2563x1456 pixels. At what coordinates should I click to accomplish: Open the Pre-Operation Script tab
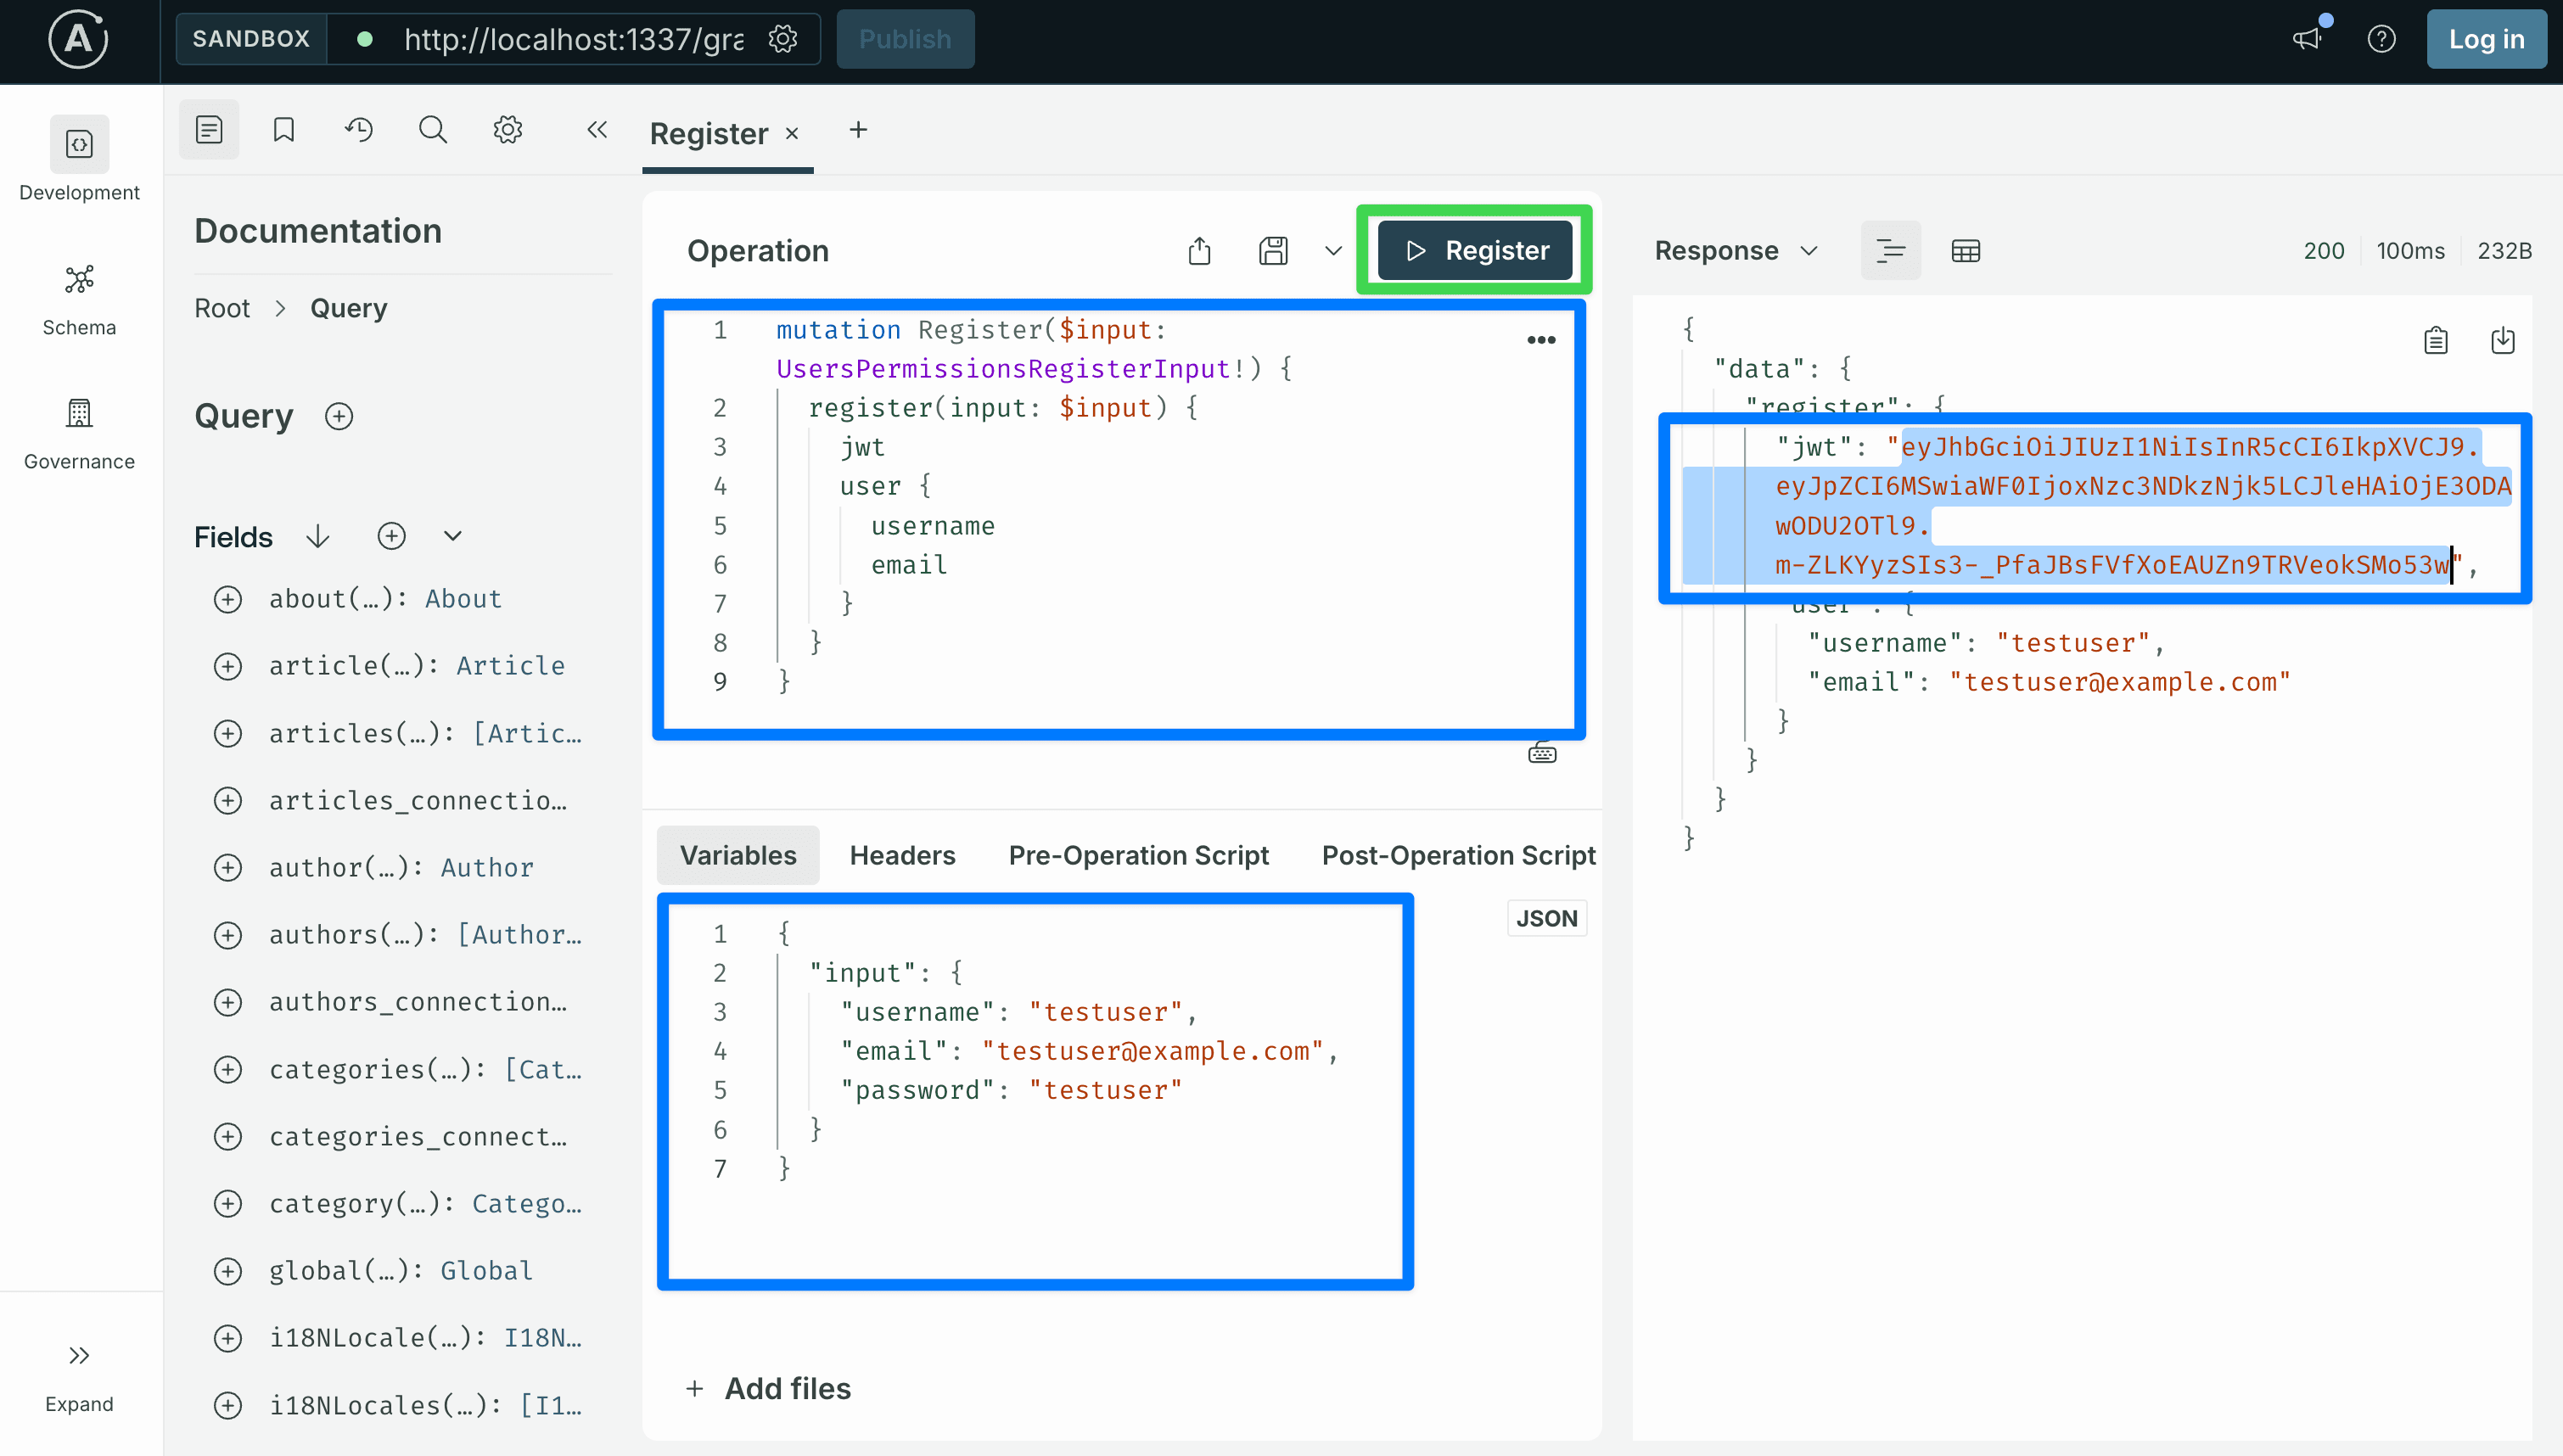(x=1138, y=856)
